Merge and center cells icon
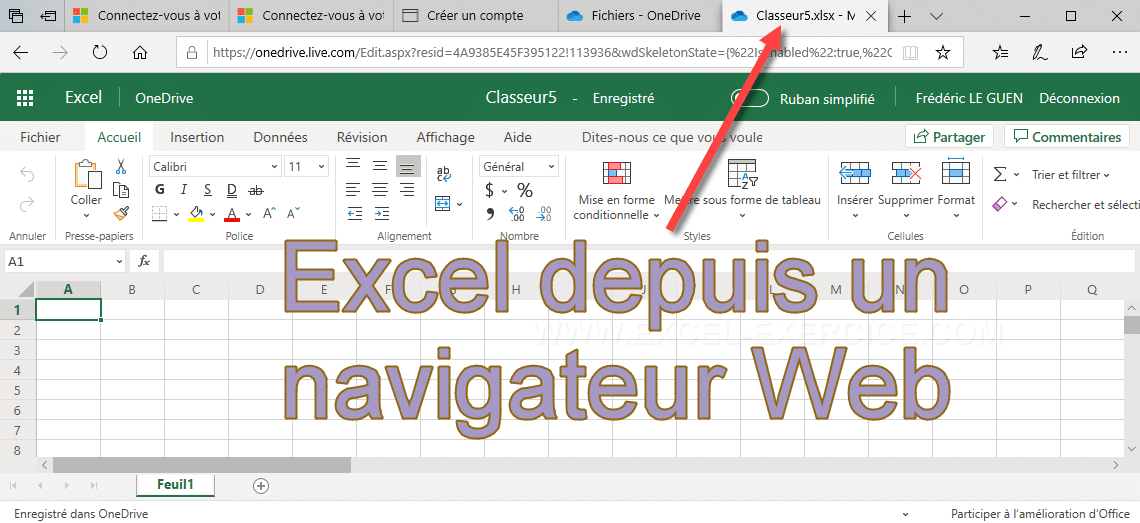The width and height of the screenshot is (1140, 523). (443, 204)
